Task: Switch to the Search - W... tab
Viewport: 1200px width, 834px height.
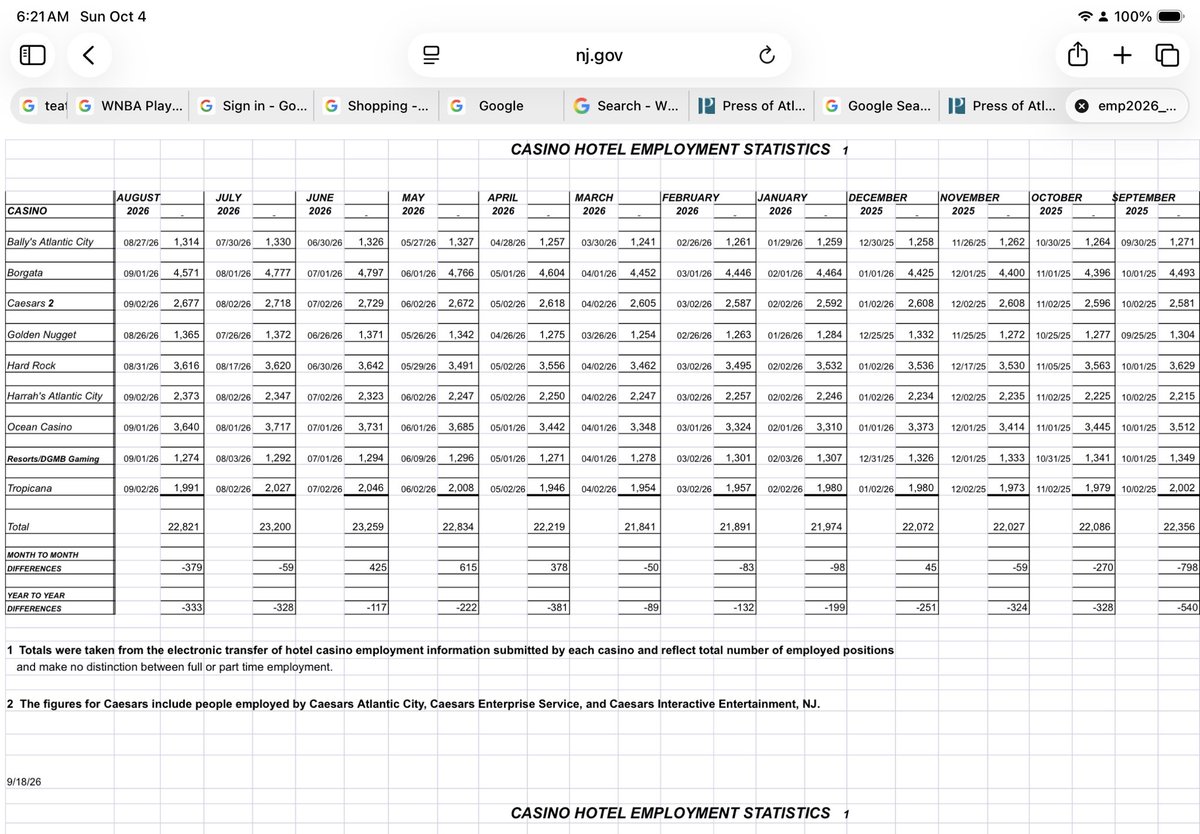Action: pyautogui.click(x=625, y=106)
